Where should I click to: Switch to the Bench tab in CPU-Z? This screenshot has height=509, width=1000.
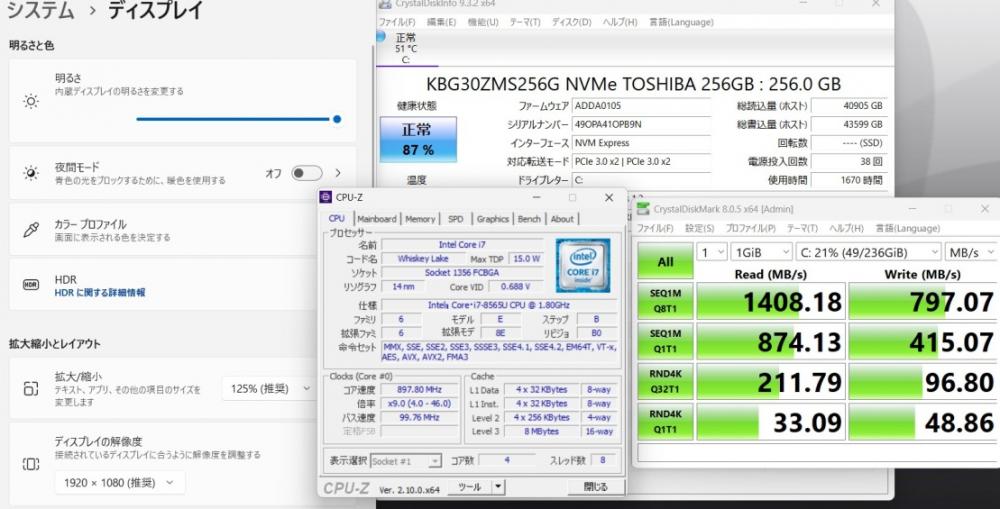click(x=529, y=219)
